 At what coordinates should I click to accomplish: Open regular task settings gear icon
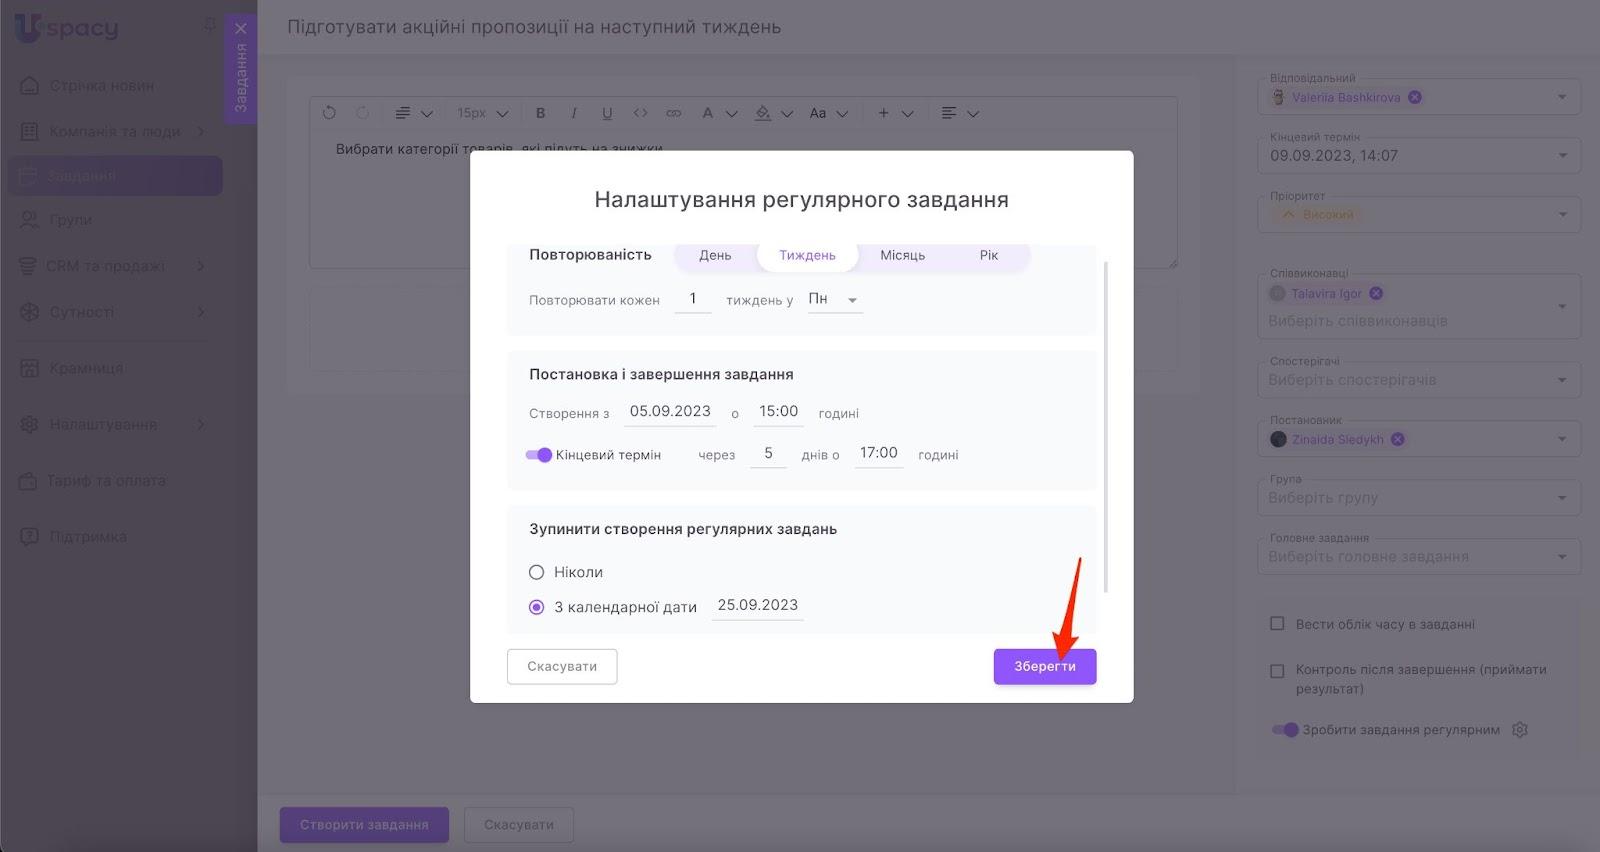tap(1520, 730)
